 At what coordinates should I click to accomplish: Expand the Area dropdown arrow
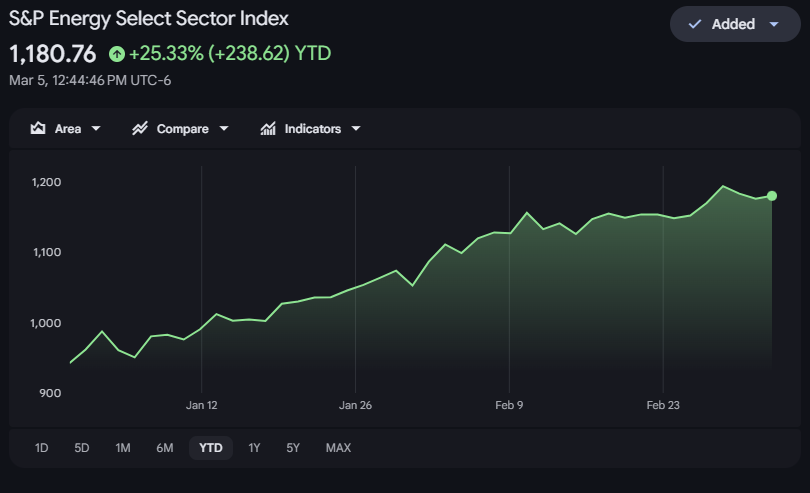pos(96,129)
